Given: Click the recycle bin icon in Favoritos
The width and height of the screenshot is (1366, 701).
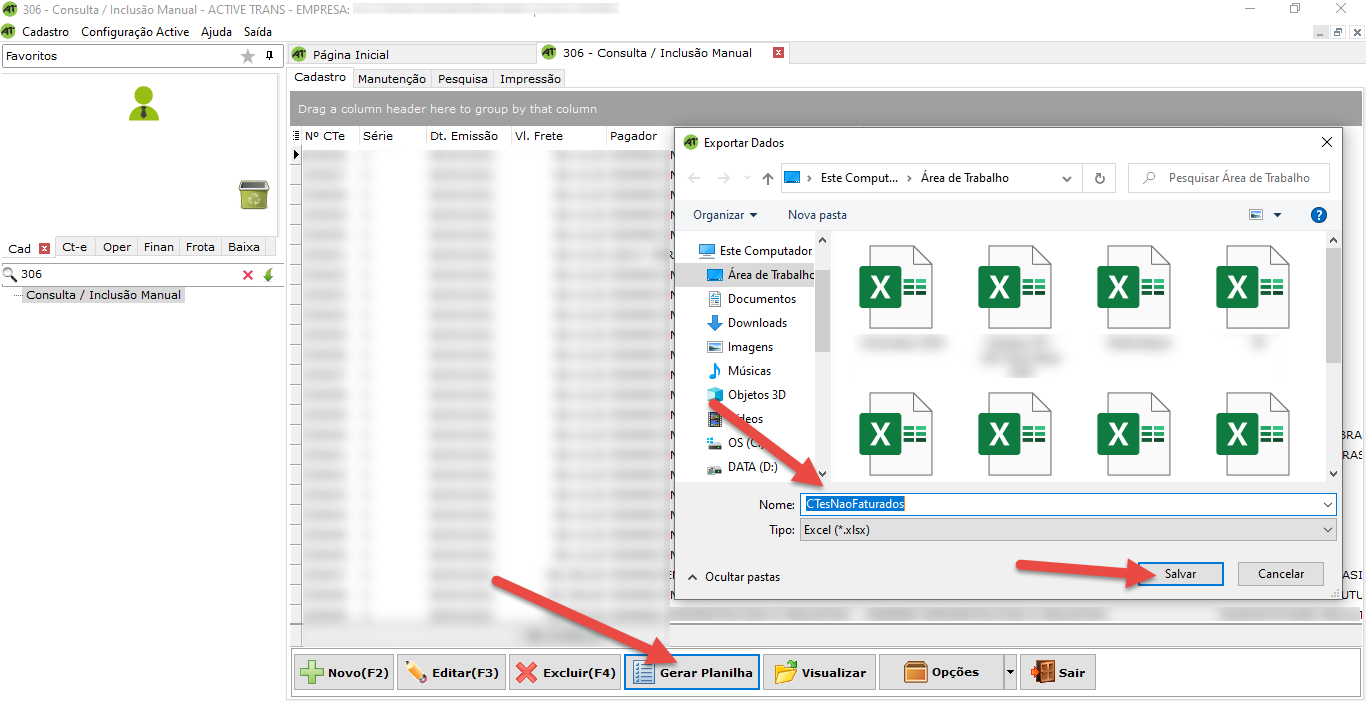Looking at the screenshot, I should pyautogui.click(x=254, y=194).
